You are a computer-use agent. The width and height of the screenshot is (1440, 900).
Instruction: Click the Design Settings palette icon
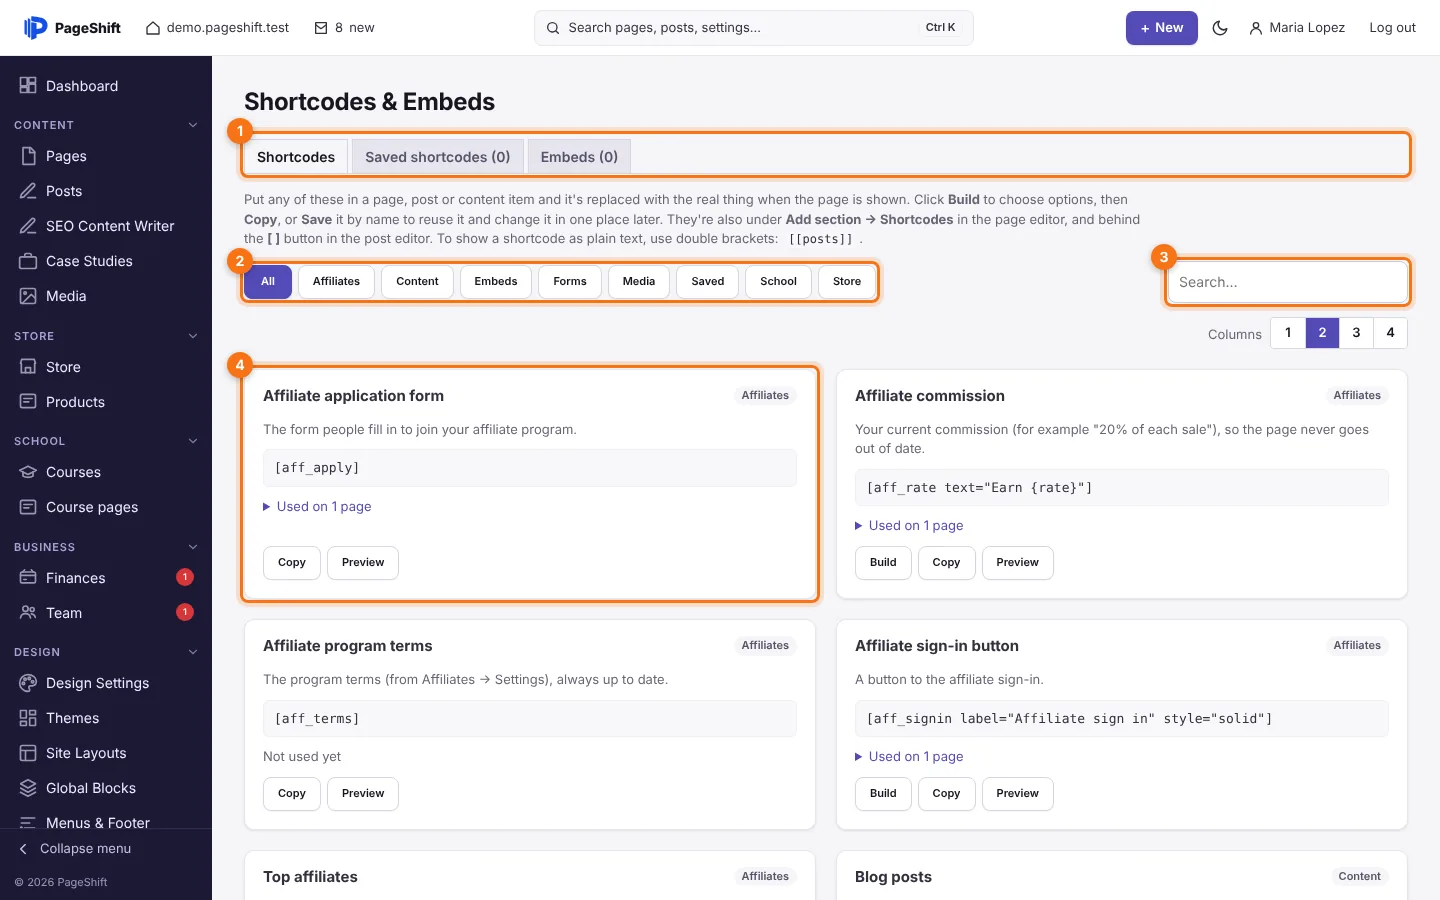(x=28, y=683)
